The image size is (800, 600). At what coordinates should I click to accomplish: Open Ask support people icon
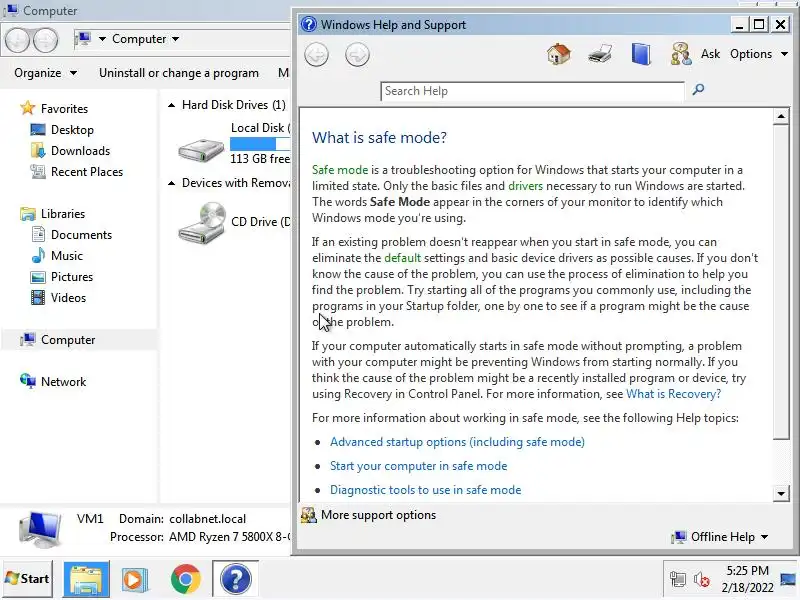pos(681,54)
